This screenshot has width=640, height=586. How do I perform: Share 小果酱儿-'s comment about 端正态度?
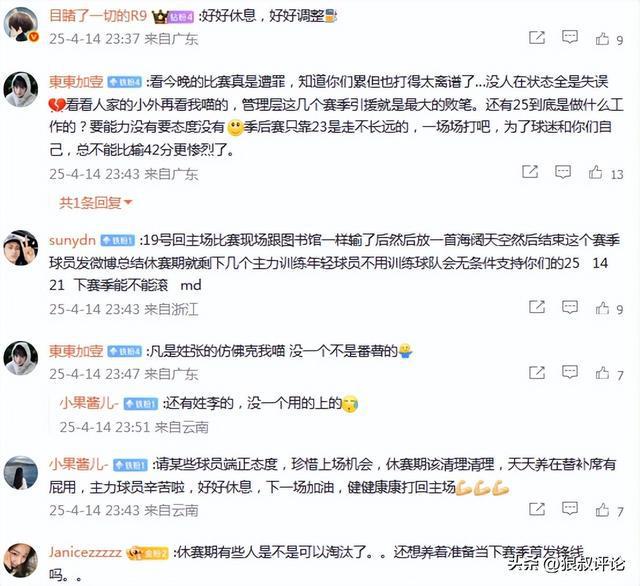tap(537, 508)
